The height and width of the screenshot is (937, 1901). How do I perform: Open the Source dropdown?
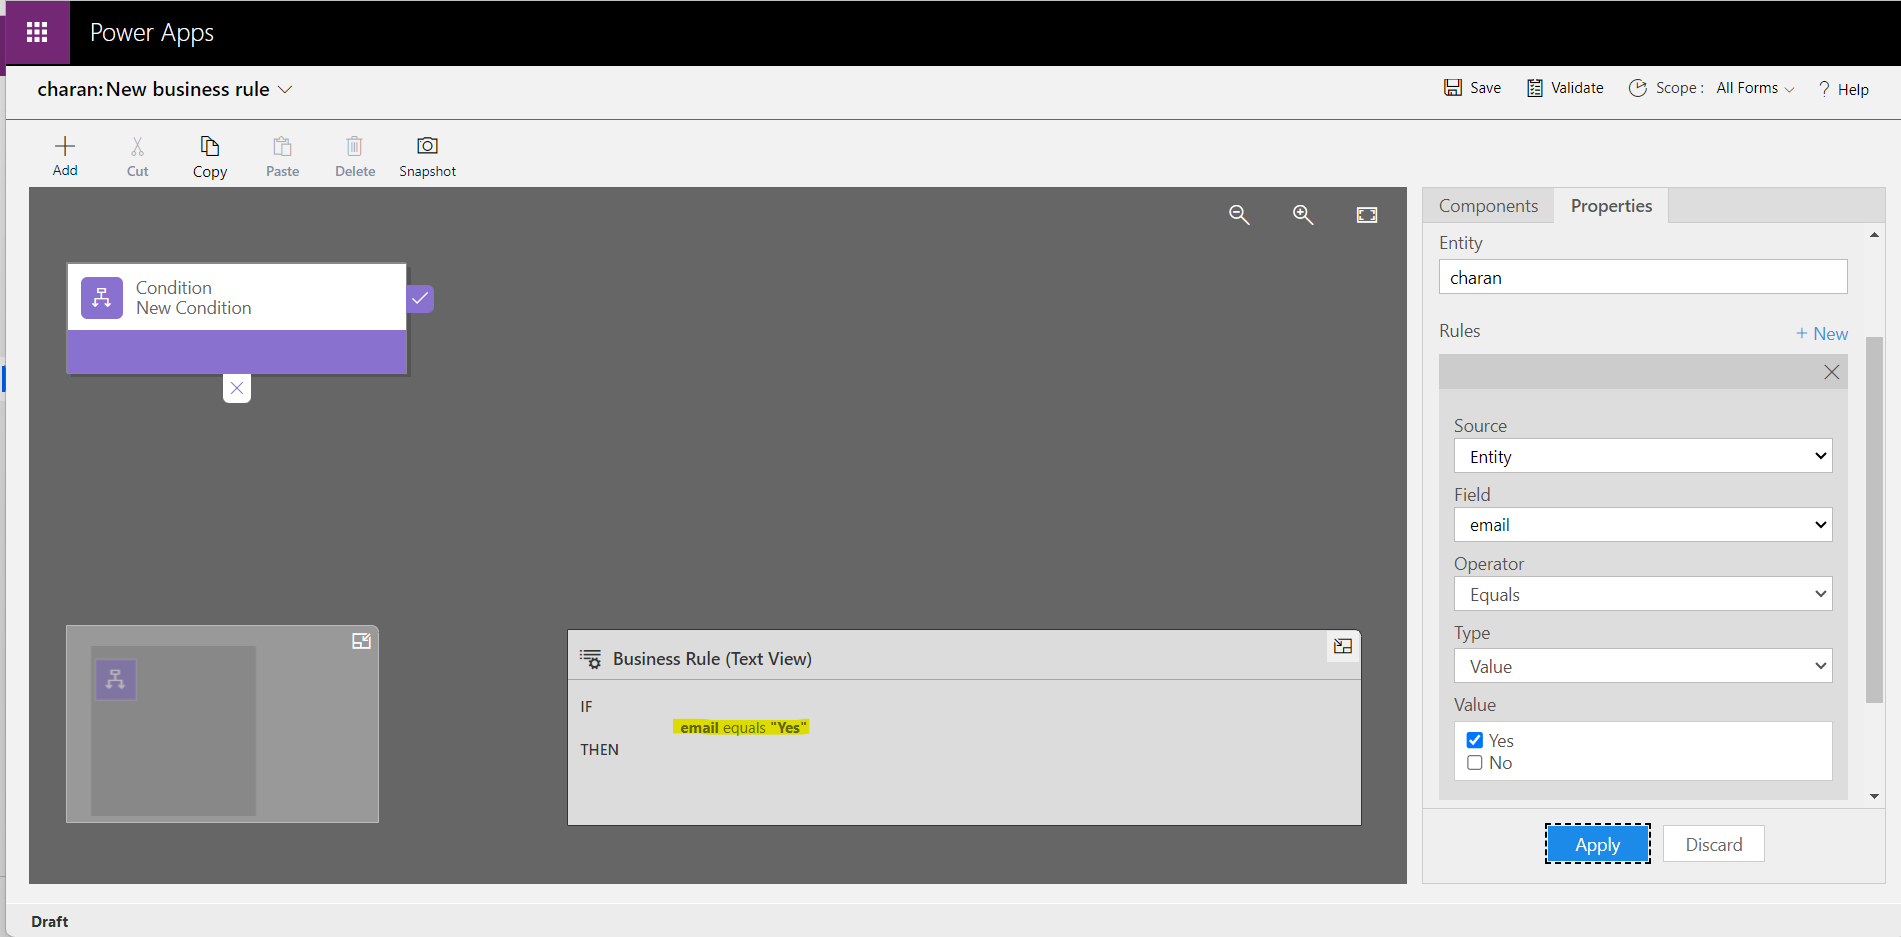tap(1643, 456)
